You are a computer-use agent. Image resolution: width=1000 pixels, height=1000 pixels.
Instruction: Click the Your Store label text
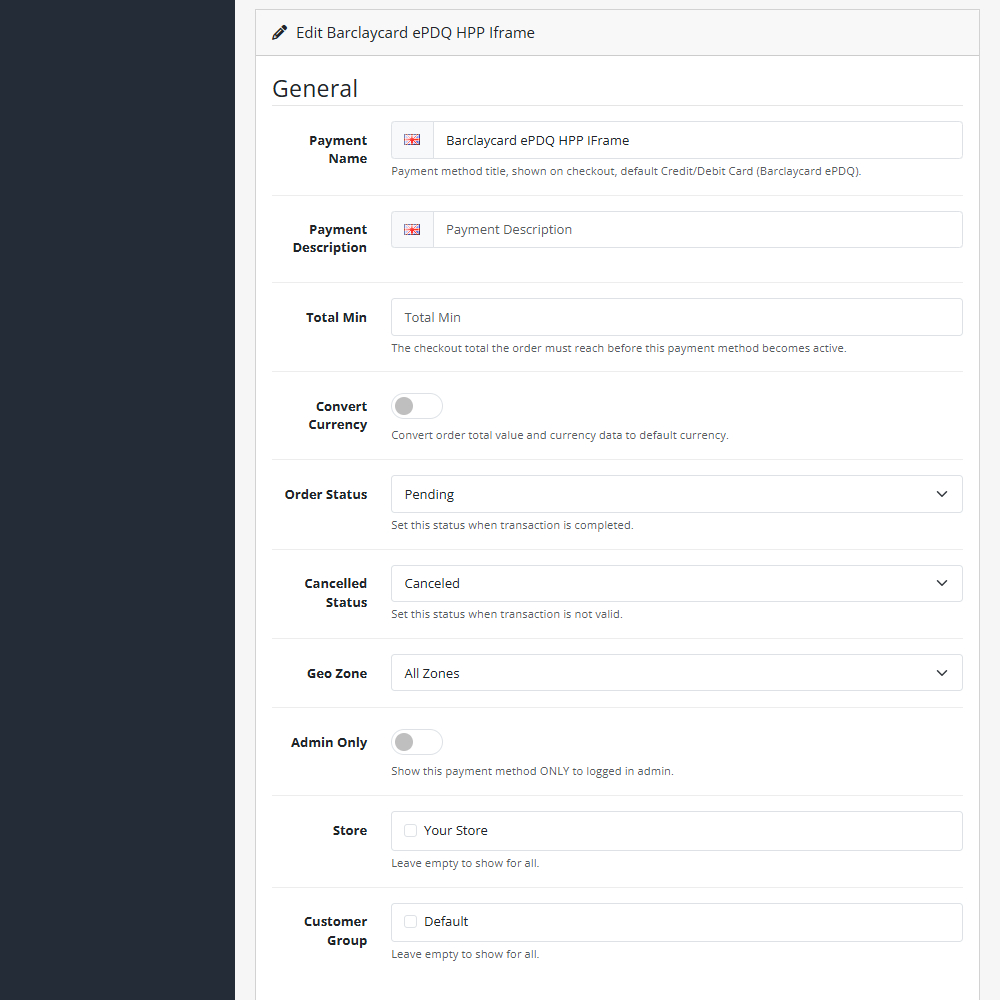pyautogui.click(x=455, y=830)
